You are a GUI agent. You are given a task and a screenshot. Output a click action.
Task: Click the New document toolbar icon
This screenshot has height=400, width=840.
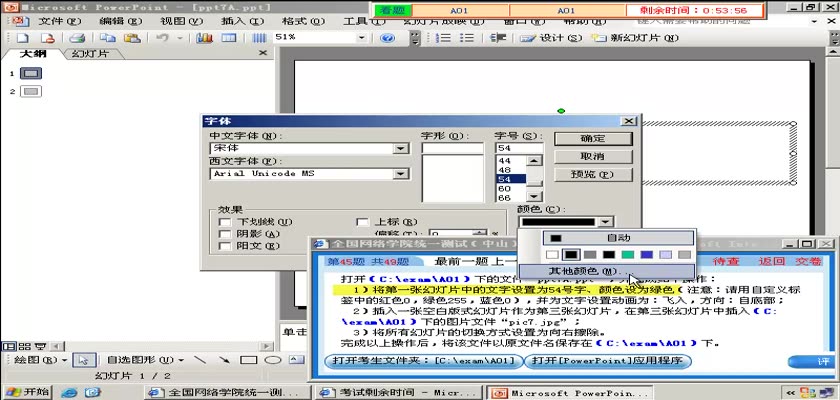pos(22,38)
